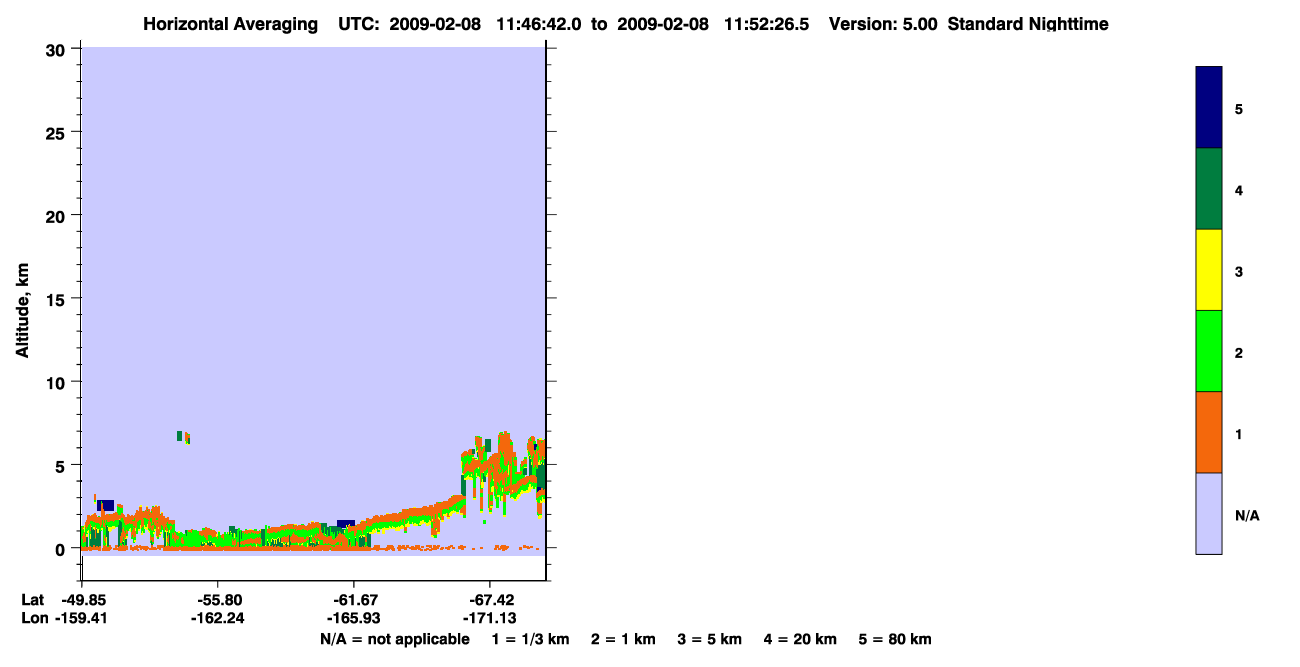Screen dimensions: 1300x667
Task: Click the '3 = 5 km' legend text
Action: [710, 639]
